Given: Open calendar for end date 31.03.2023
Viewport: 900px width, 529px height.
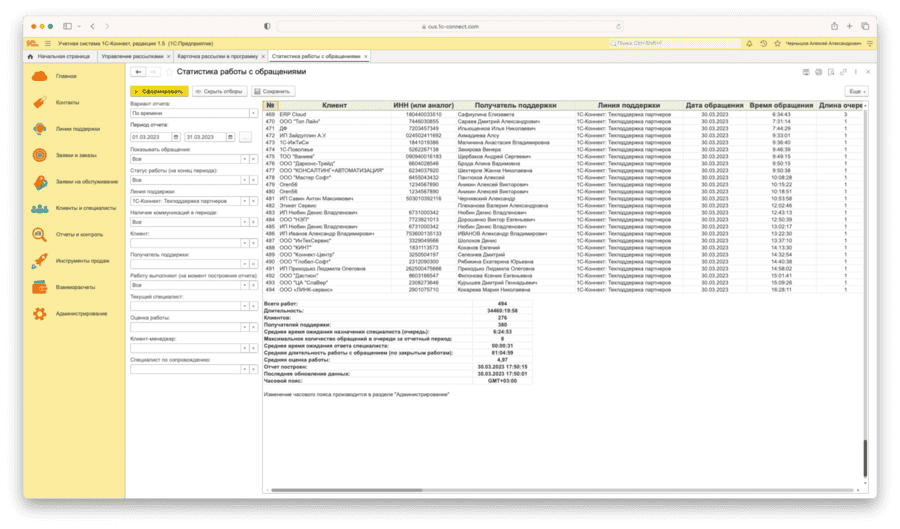Looking at the screenshot, I should click(x=230, y=137).
